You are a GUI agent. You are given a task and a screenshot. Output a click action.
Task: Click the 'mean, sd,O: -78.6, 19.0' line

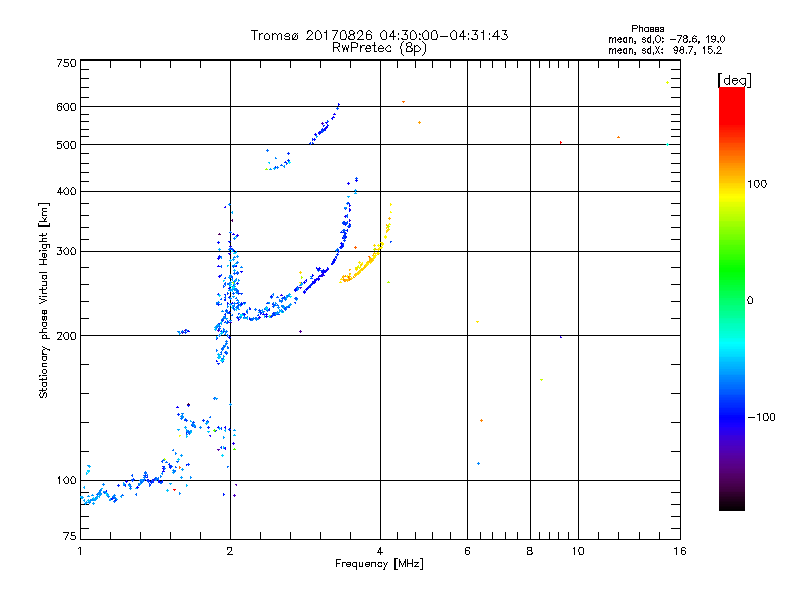pyautogui.click(x=666, y=39)
